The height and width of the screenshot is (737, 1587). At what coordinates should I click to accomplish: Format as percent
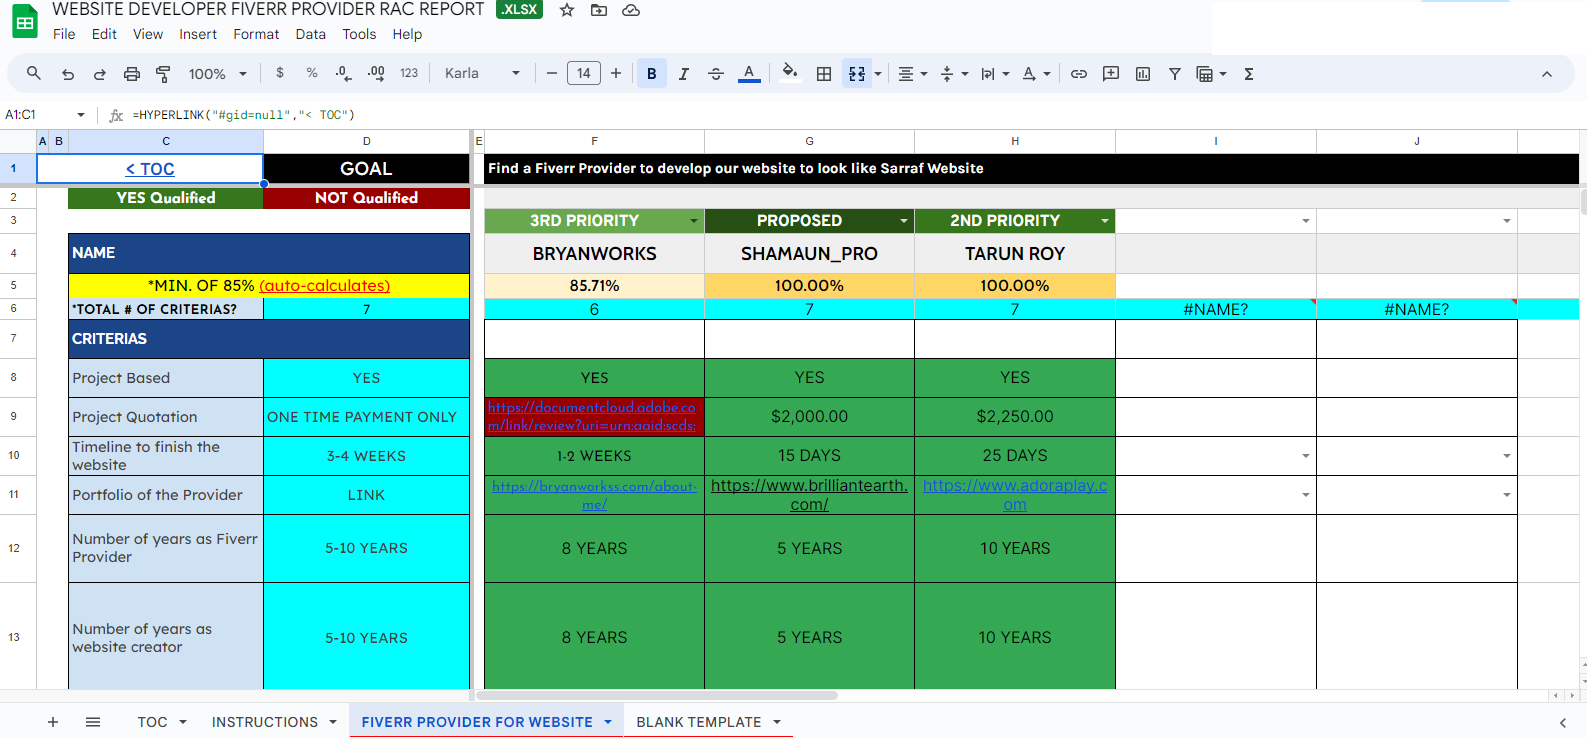pyautogui.click(x=312, y=73)
